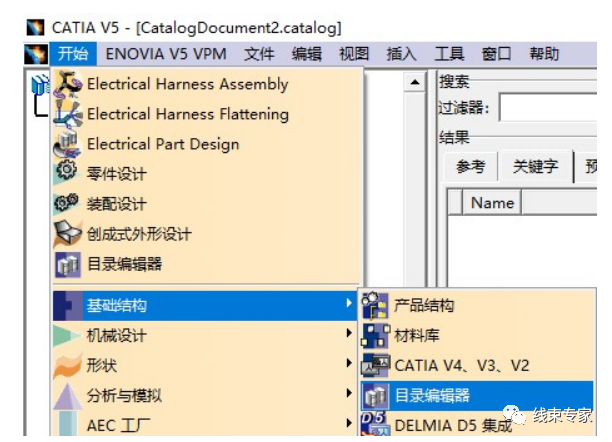The width and height of the screenshot is (612, 442).
Task: Choose the 零件设计 entry text
Action: point(116,174)
